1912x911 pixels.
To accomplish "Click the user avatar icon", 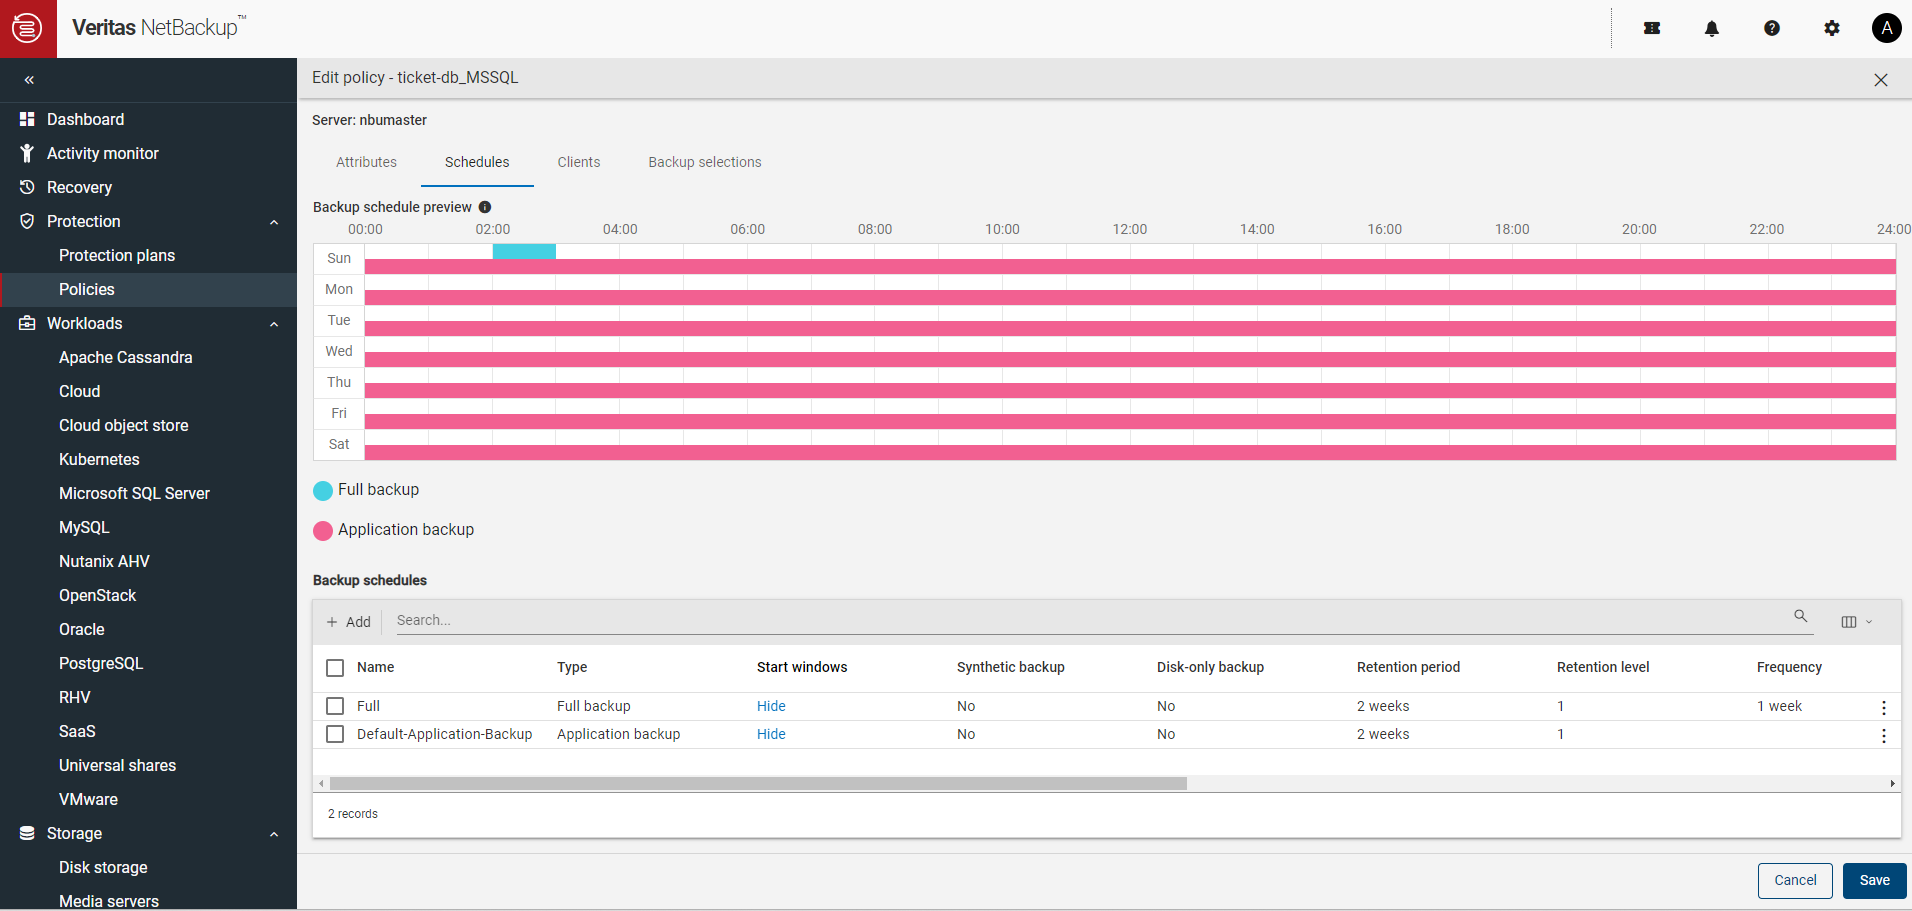I will point(1886,28).
